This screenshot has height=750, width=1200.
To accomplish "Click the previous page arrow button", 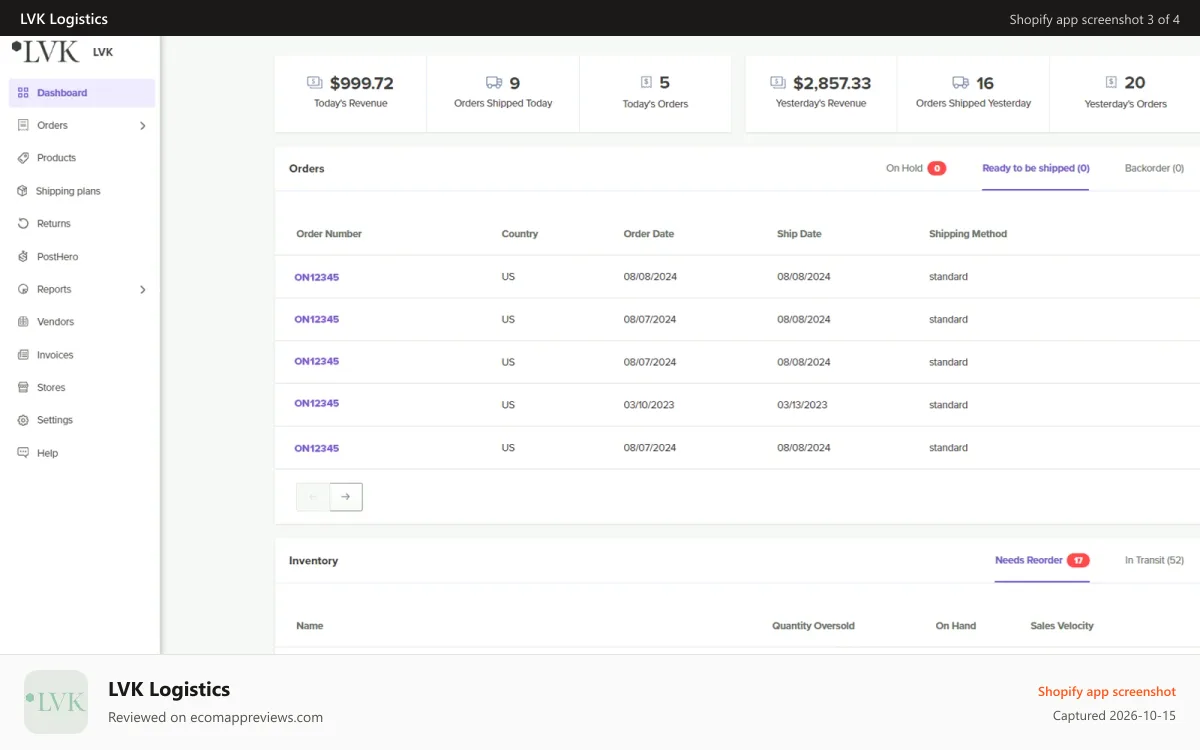I will click(313, 497).
